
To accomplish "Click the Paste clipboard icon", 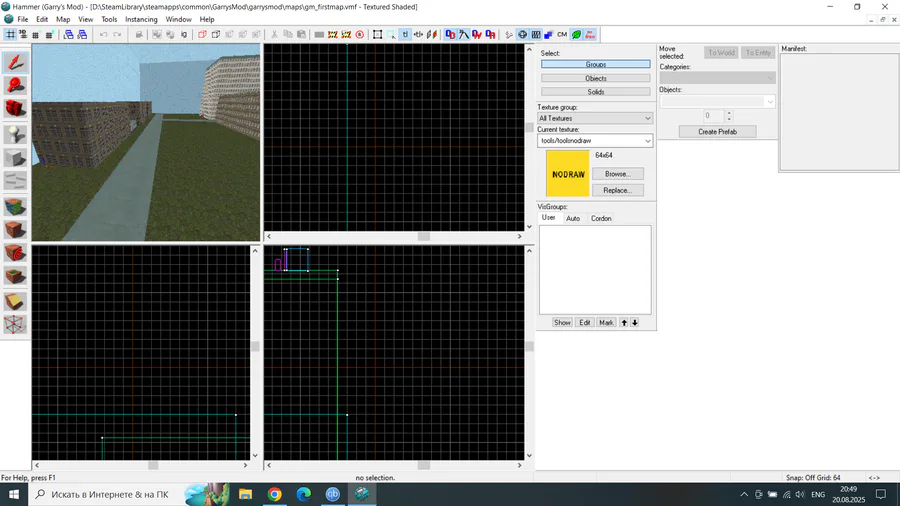I will tap(301, 34).
